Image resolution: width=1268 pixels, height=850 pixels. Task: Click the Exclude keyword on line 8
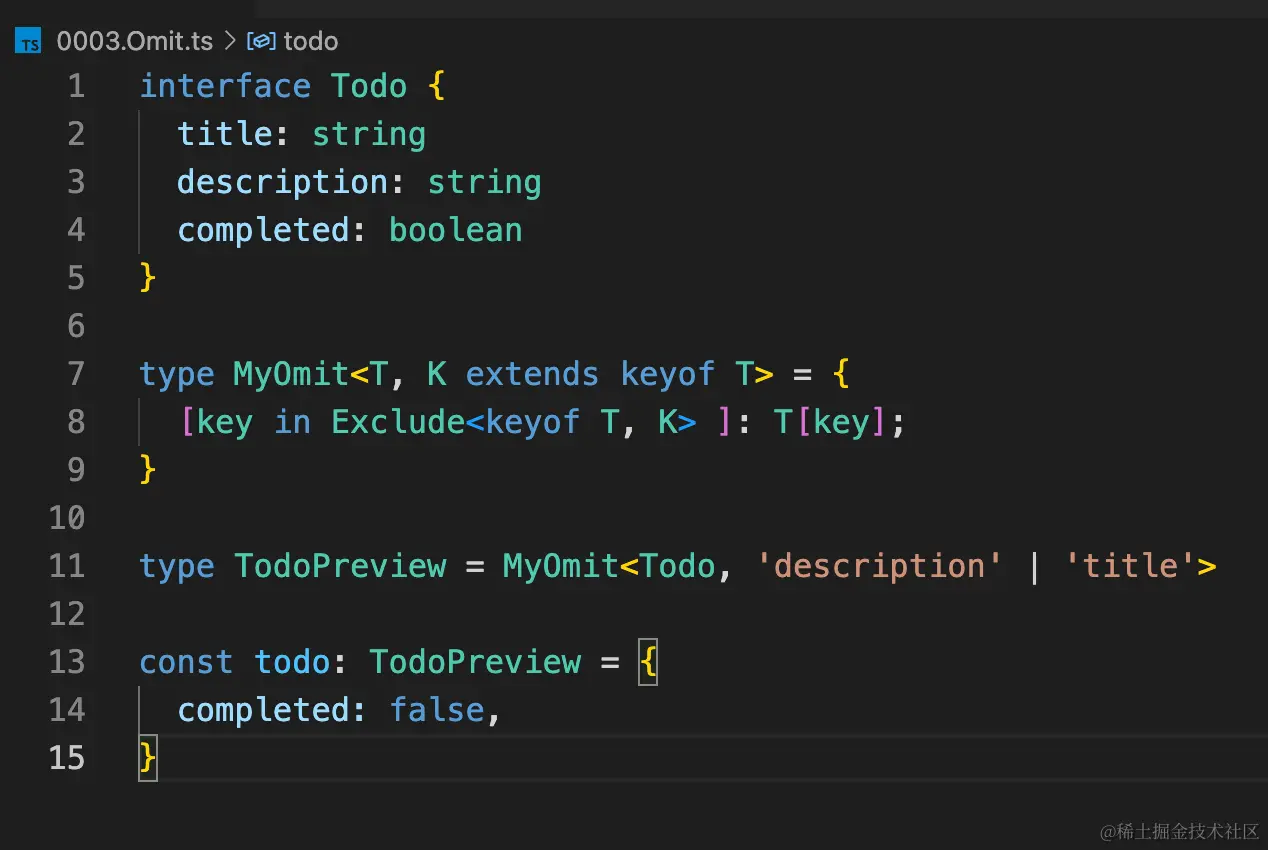tap(398, 422)
